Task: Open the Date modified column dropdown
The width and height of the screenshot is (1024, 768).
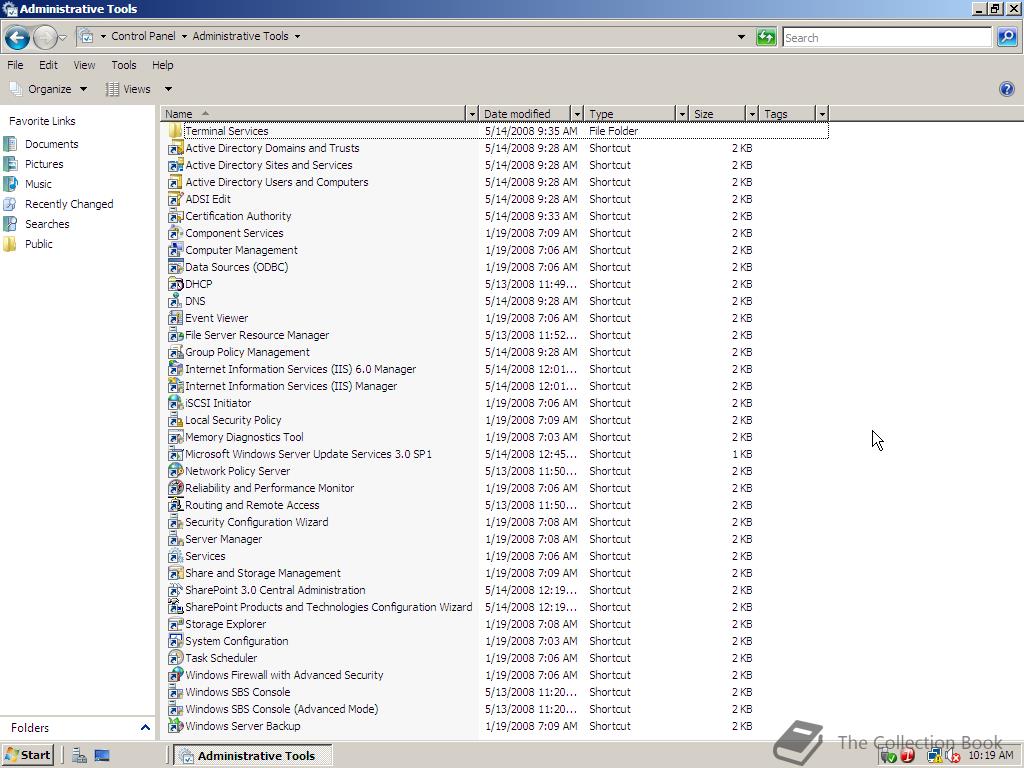Action: tap(577, 114)
